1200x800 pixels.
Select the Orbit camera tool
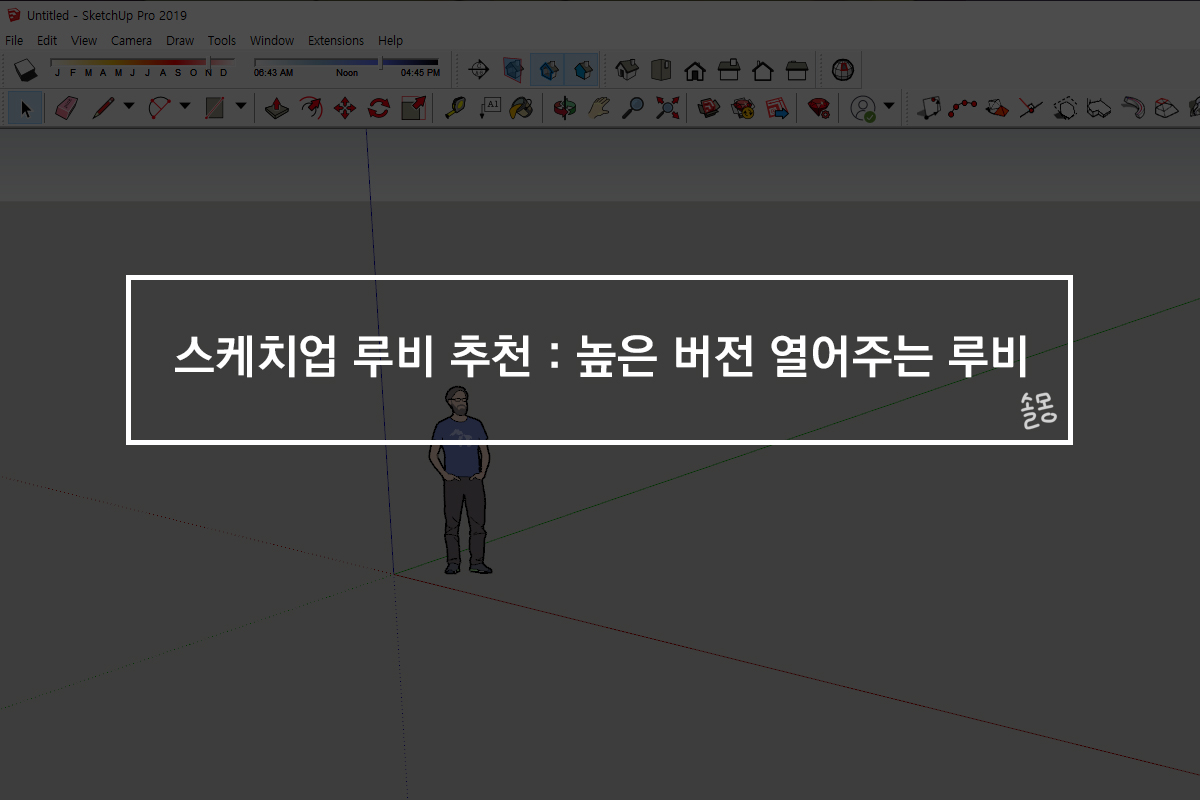click(x=565, y=108)
